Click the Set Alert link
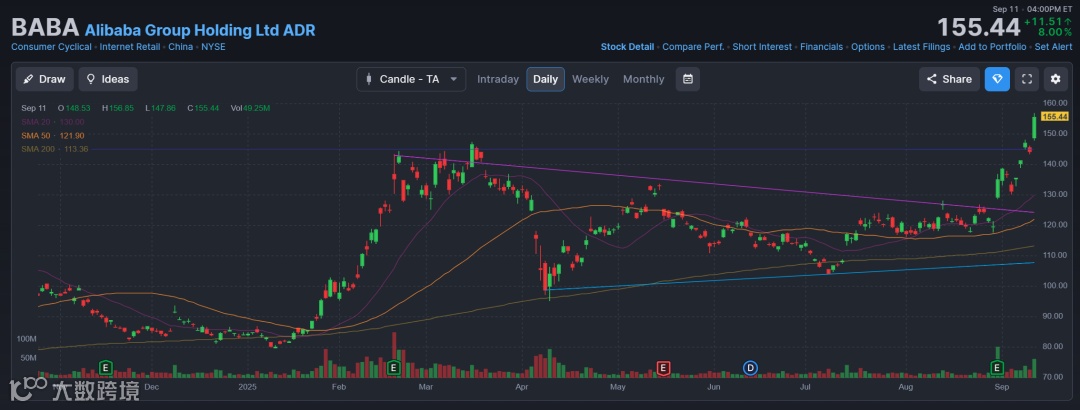 [x=1054, y=47]
